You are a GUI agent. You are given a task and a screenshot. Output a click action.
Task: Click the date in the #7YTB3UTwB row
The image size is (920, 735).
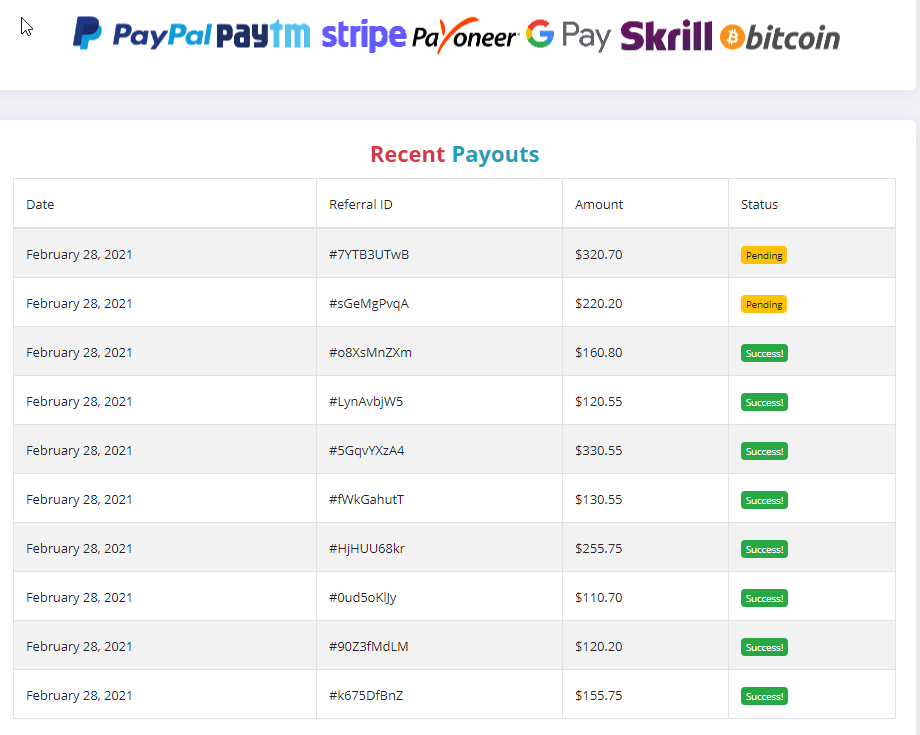pos(79,254)
